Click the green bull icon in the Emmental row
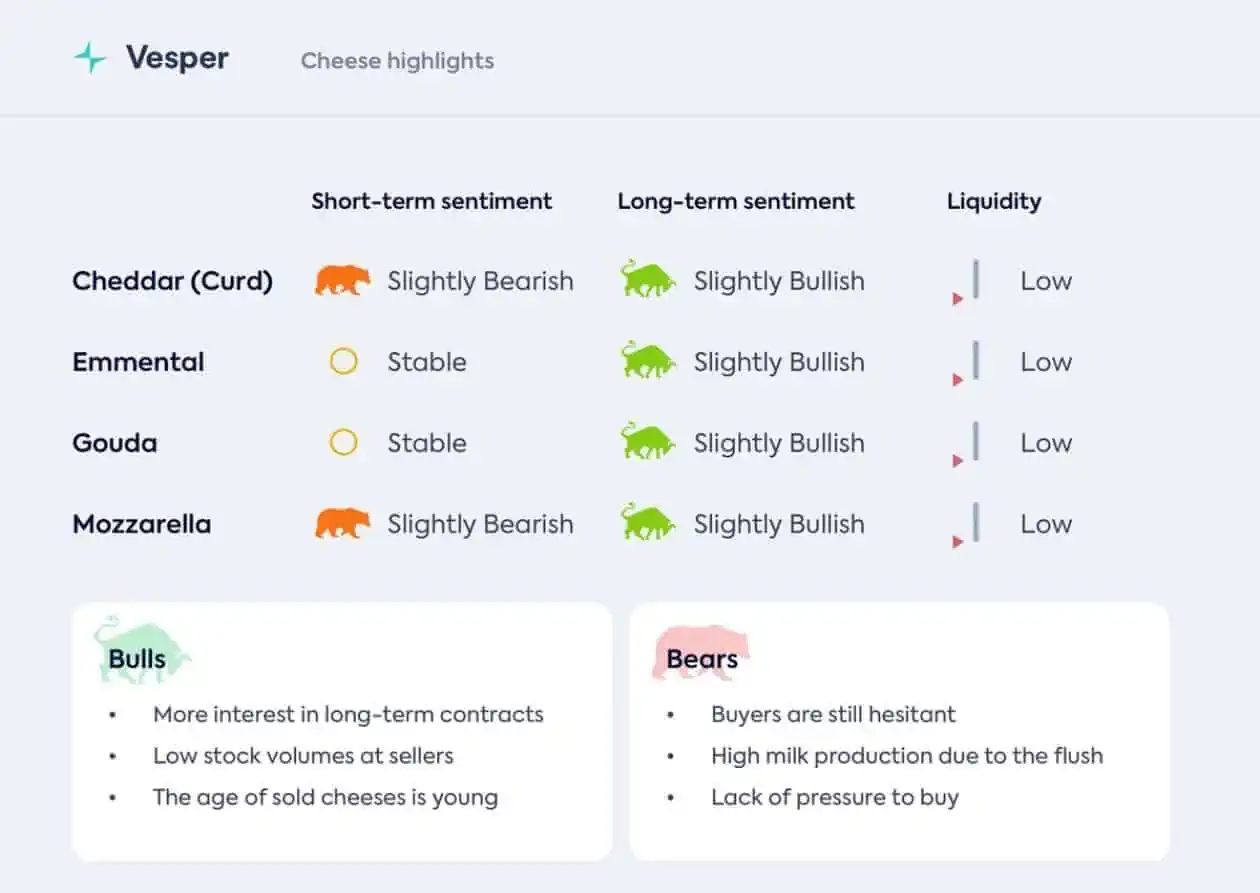The width and height of the screenshot is (1260, 893). [648, 360]
